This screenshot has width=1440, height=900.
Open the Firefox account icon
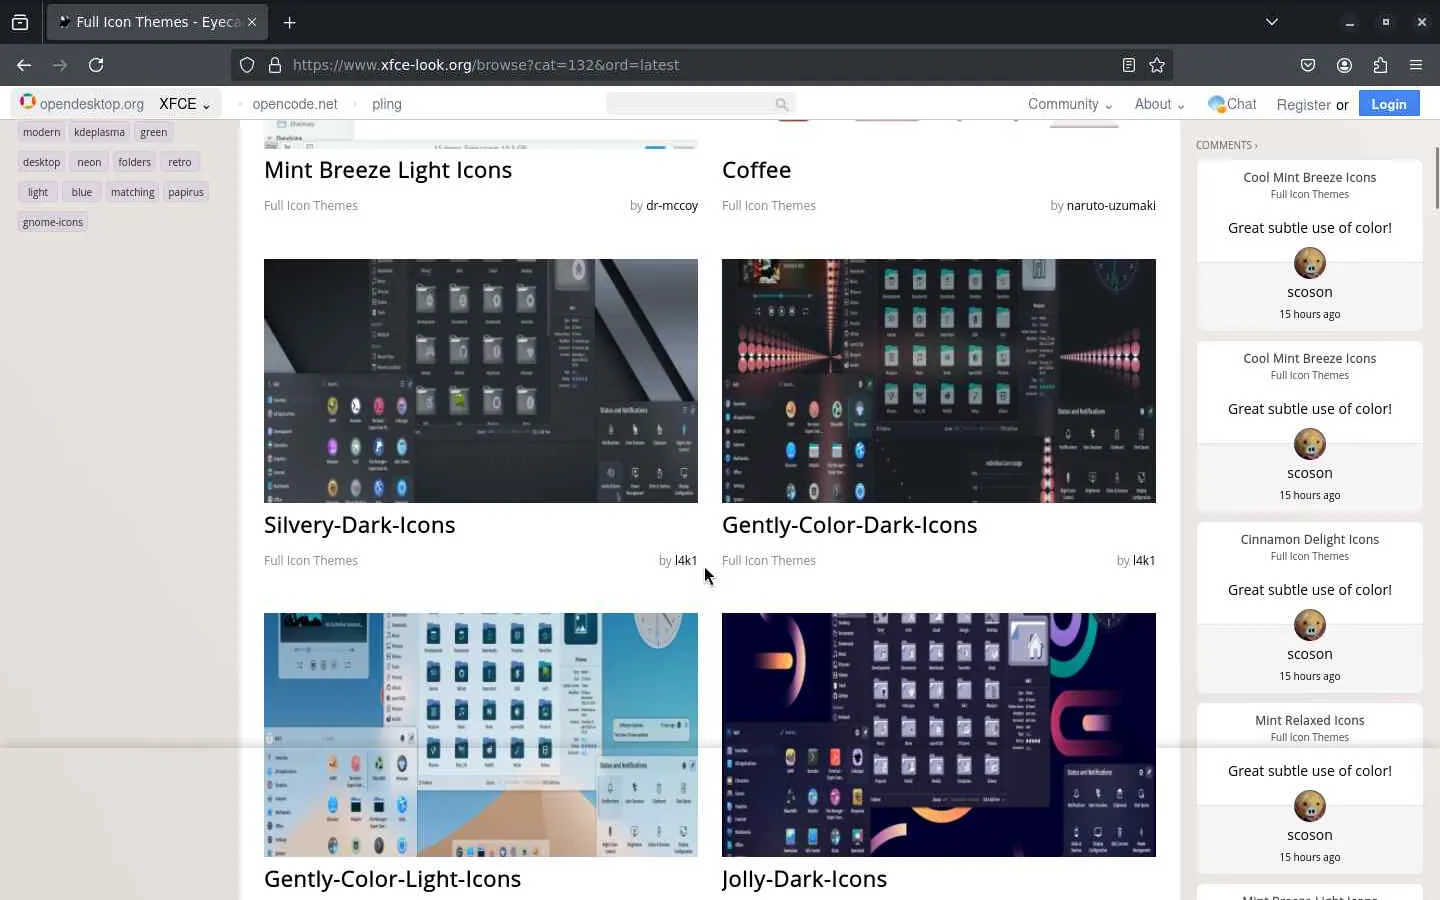coord(1344,65)
